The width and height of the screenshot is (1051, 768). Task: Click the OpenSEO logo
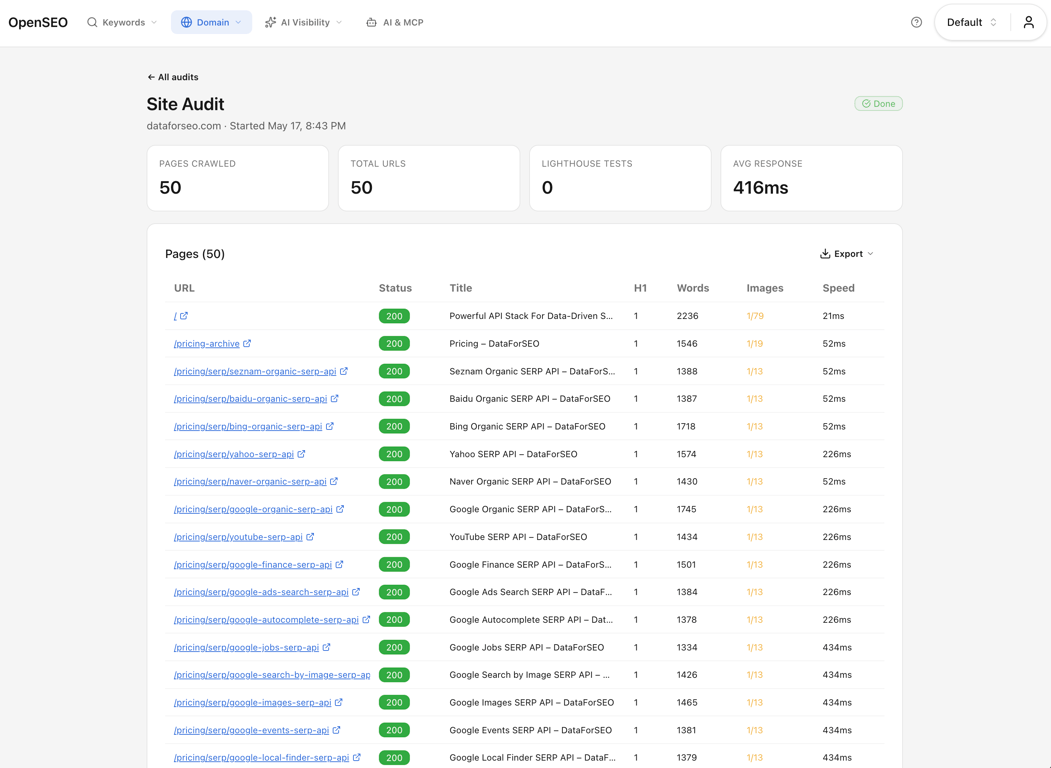(x=38, y=22)
